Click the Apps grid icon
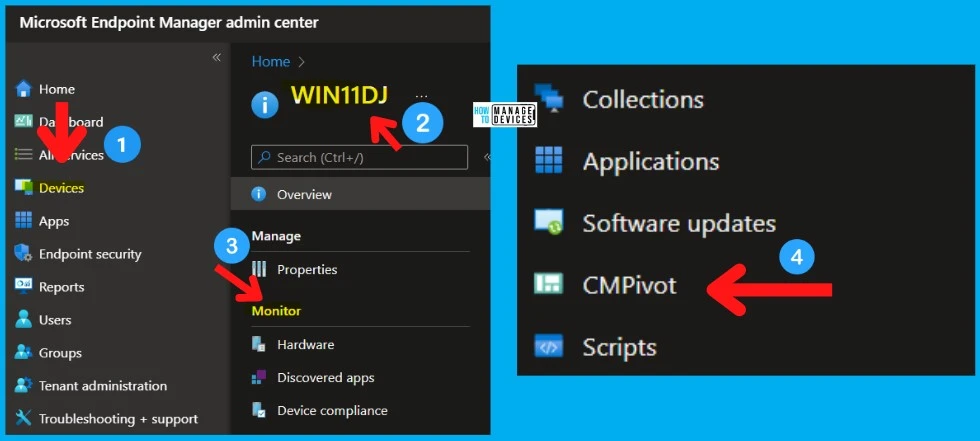The image size is (980, 441). click(23, 220)
